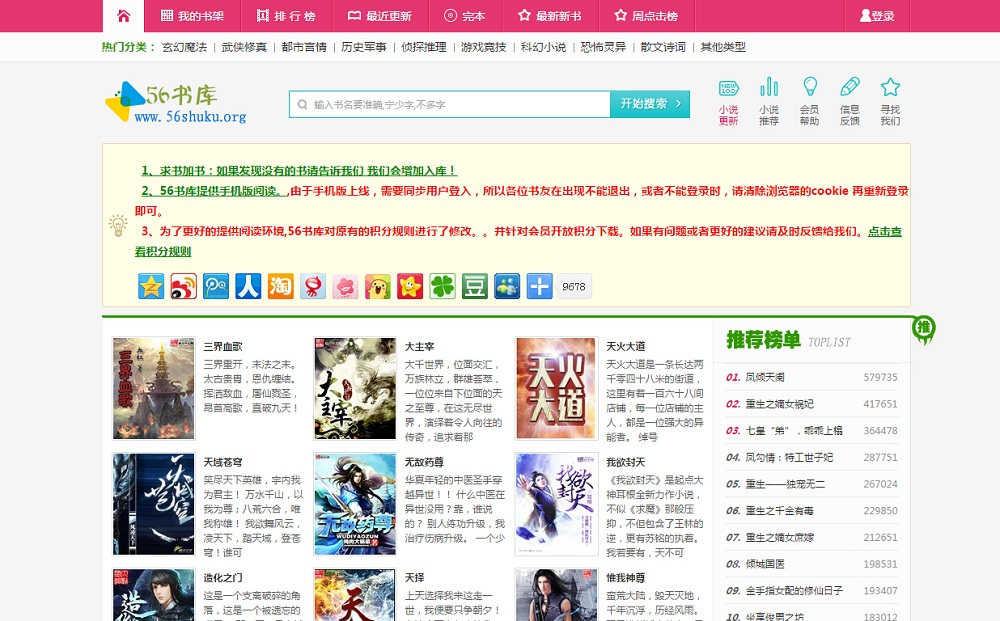Share to MSN Messenger icon
The image size is (1000, 621).
point(507,286)
